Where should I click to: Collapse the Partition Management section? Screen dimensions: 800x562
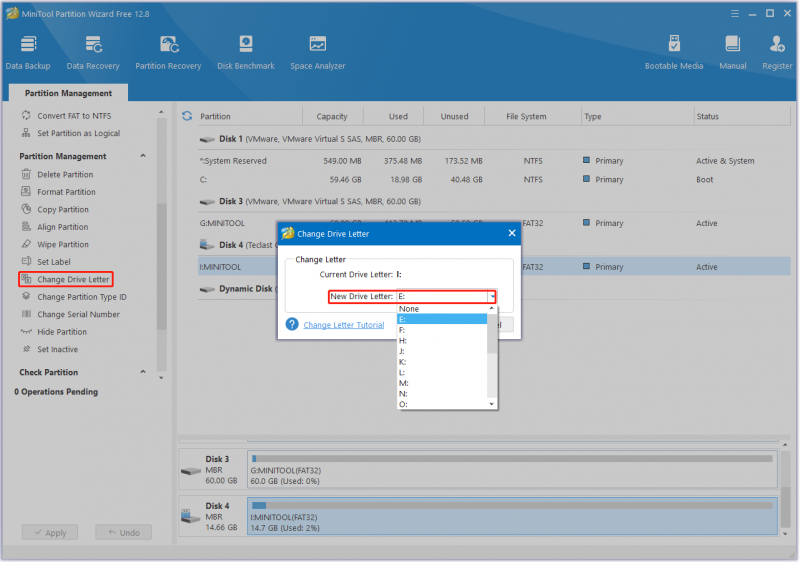[143, 156]
